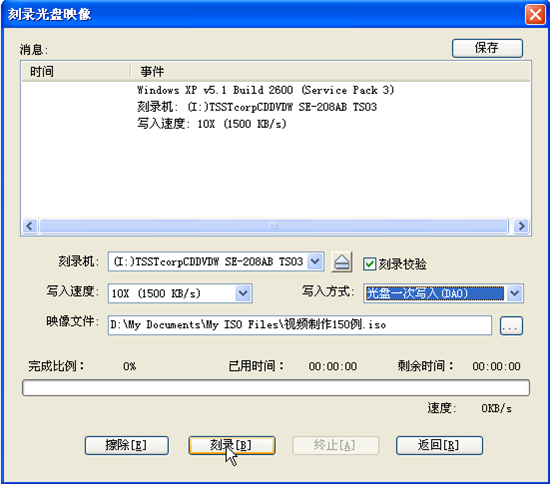Click the 擦除[E] erase button
The height and width of the screenshot is (484, 550).
127,445
